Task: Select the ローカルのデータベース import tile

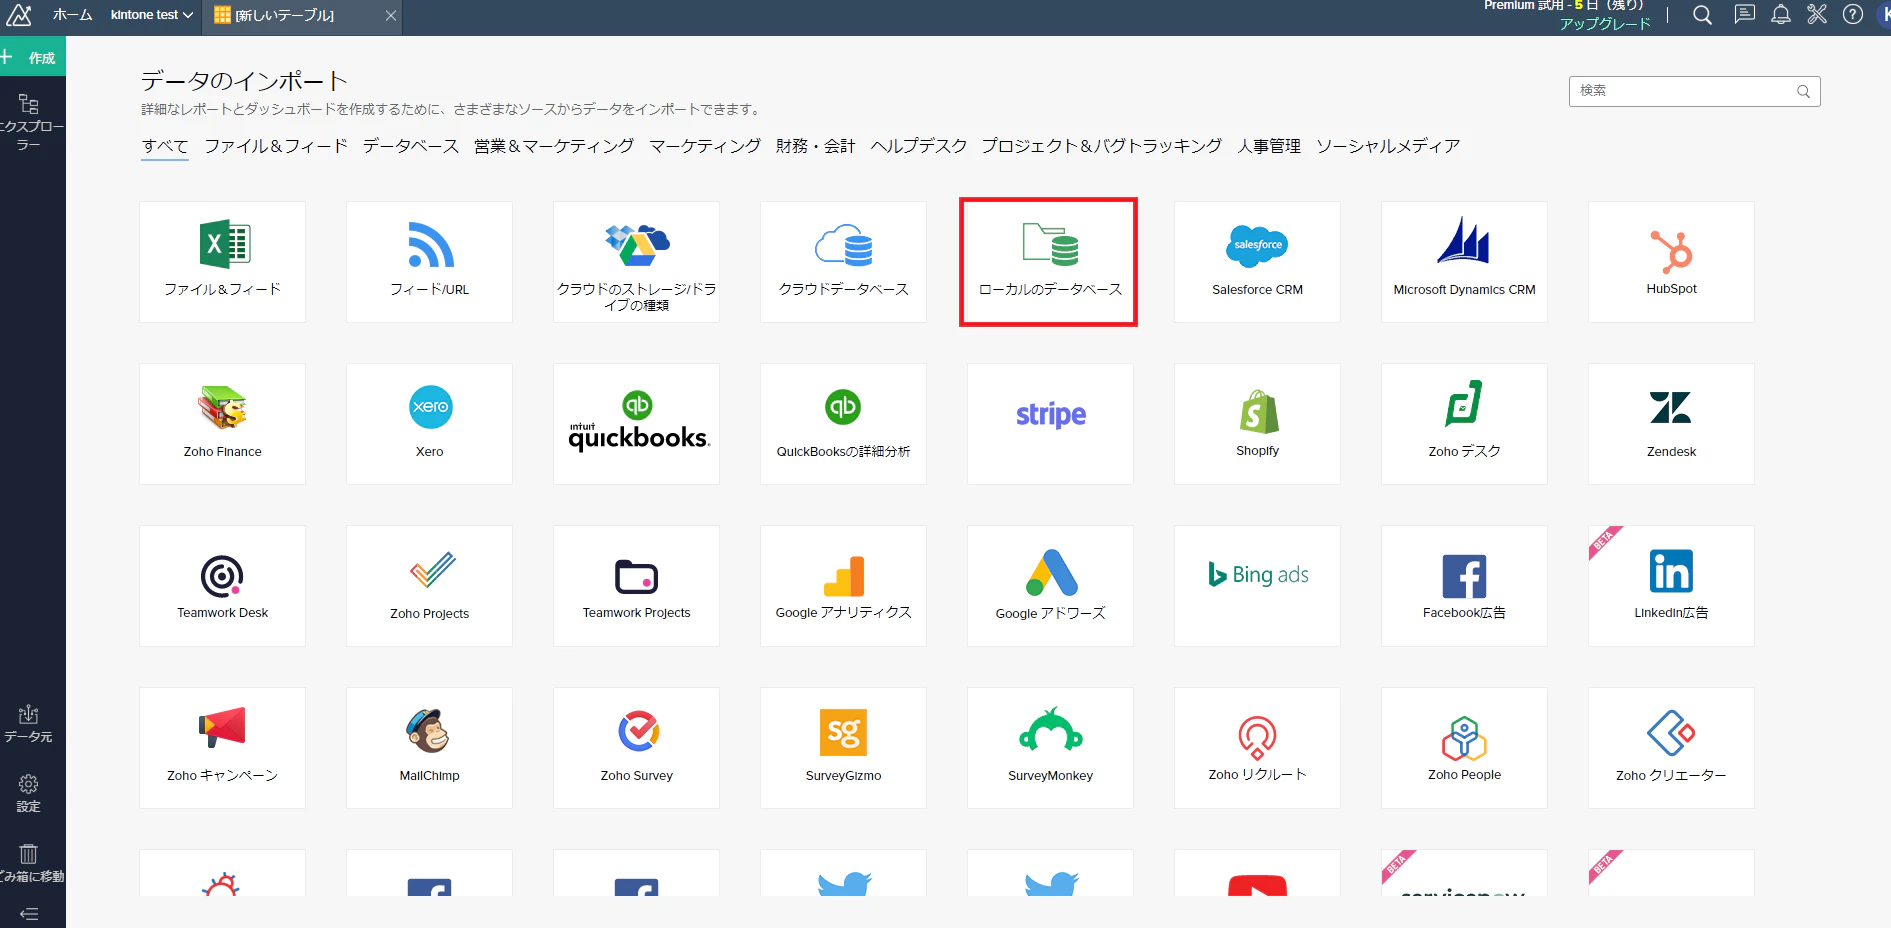Action: click(1049, 262)
